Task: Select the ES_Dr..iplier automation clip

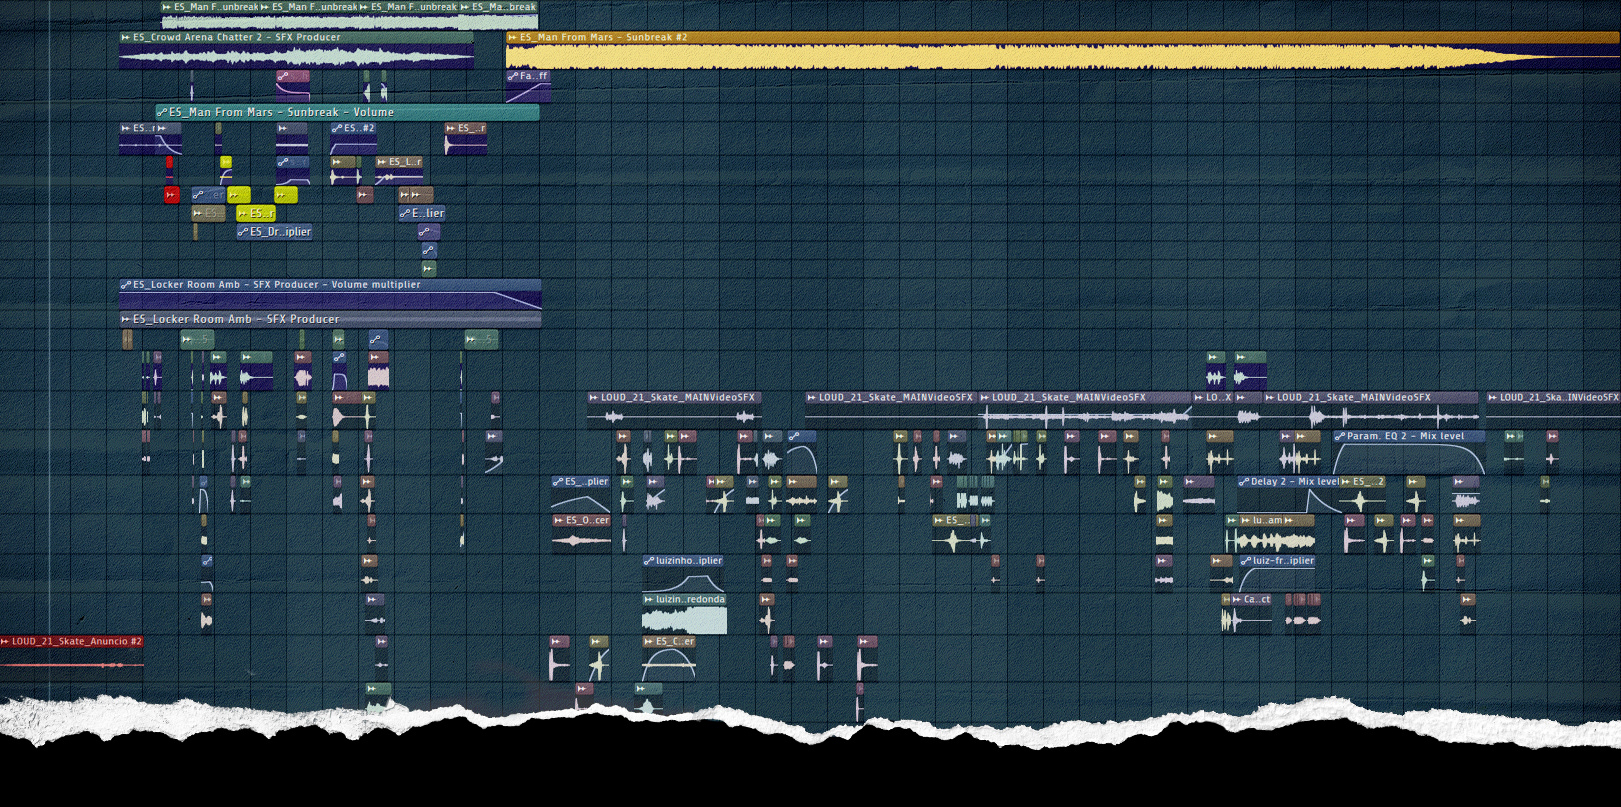Action: coord(275,232)
